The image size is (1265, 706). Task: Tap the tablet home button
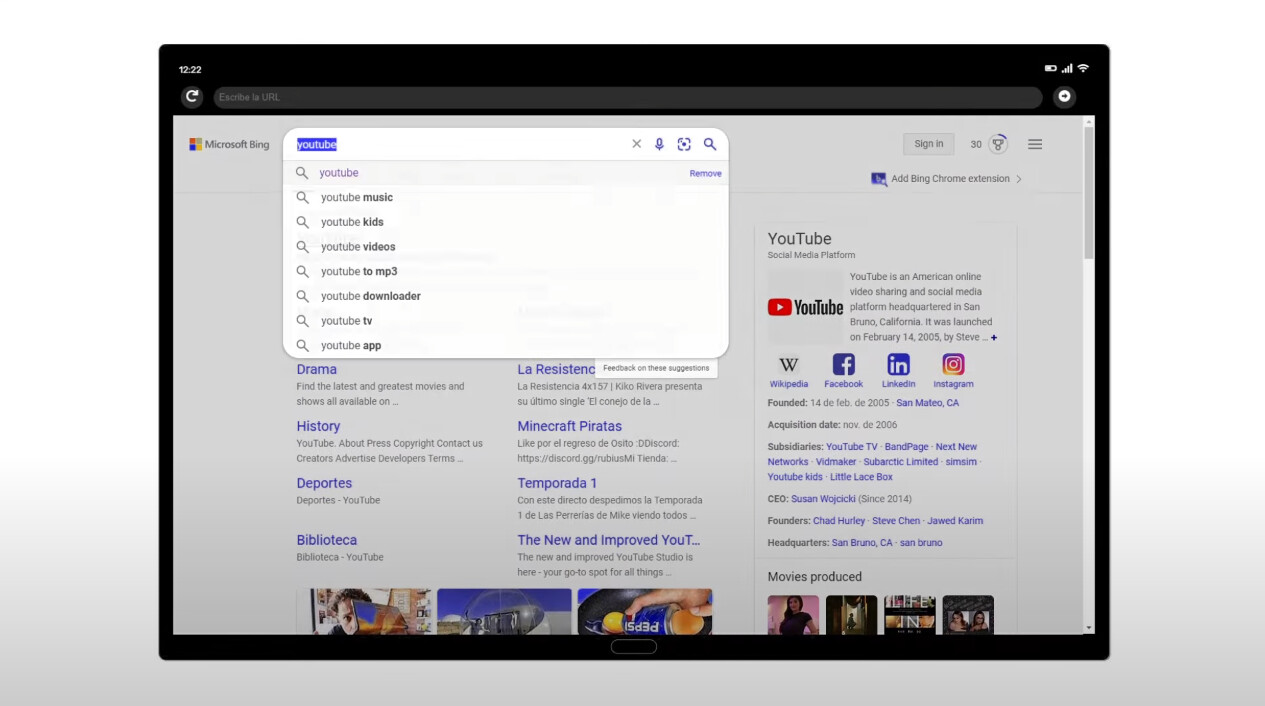tap(634, 646)
